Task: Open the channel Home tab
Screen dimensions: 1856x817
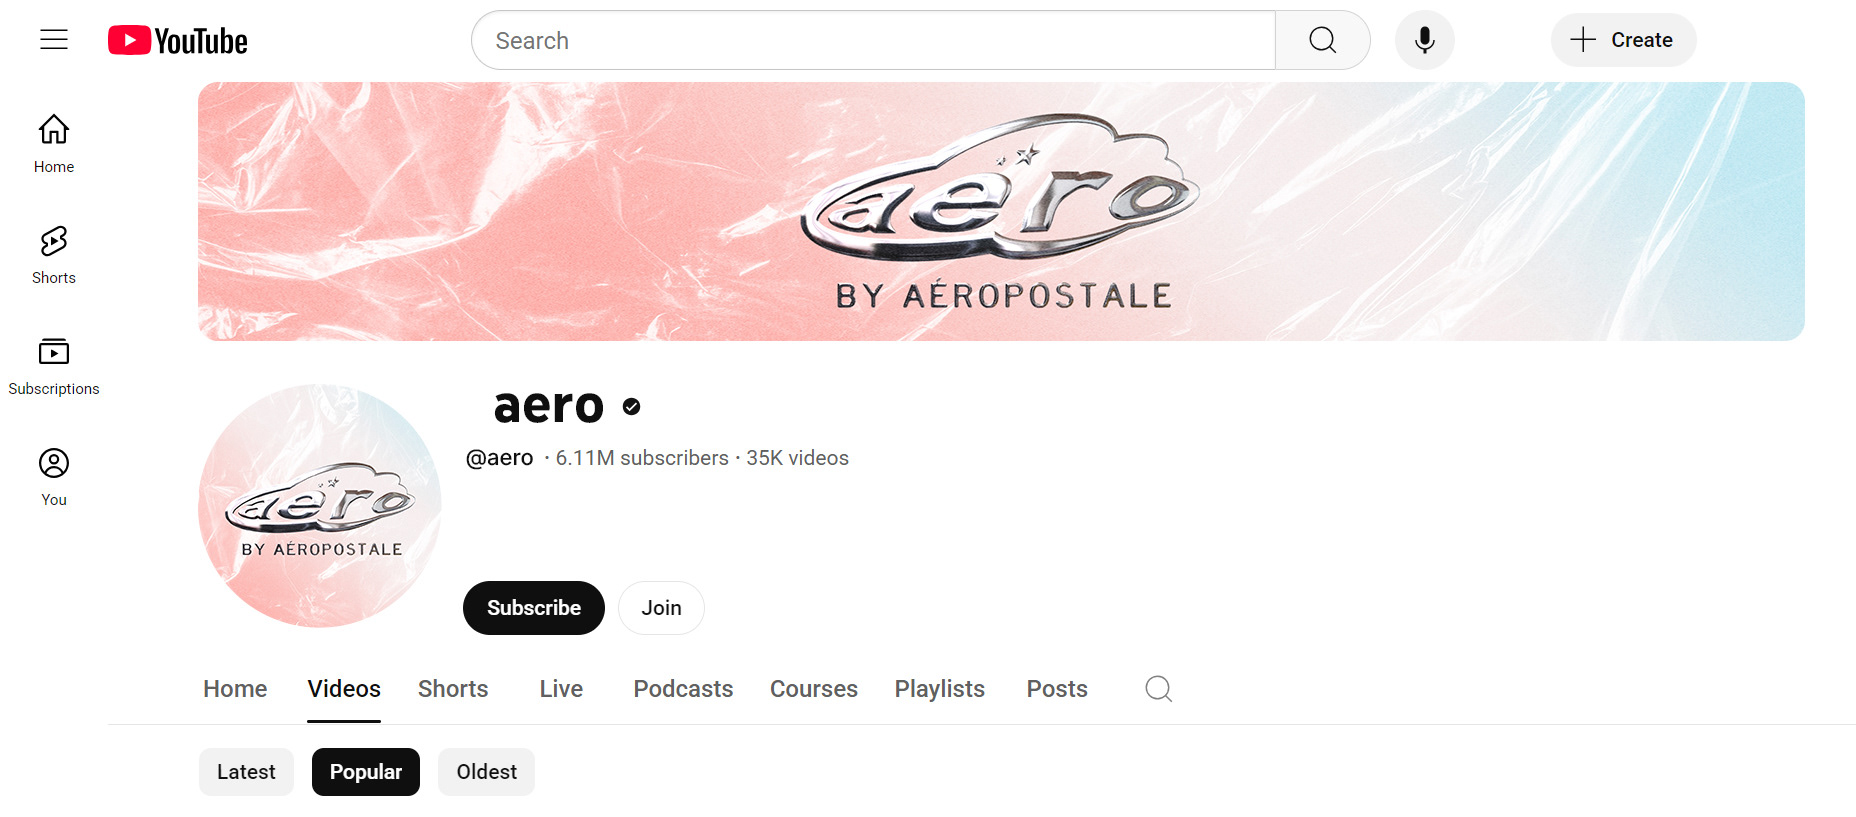Action: pos(235,689)
